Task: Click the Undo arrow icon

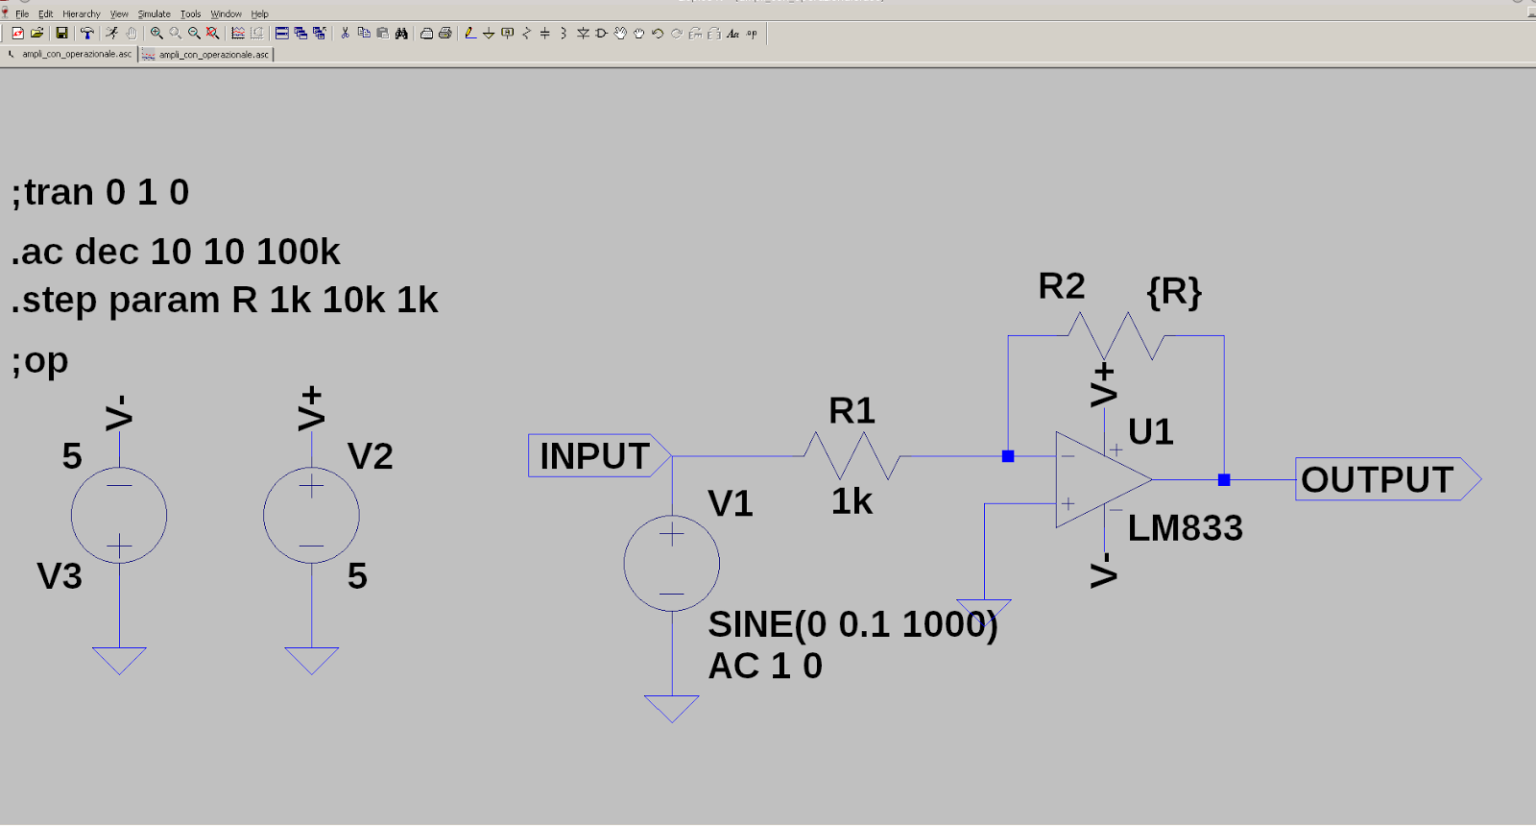Action: click(657, 33)
